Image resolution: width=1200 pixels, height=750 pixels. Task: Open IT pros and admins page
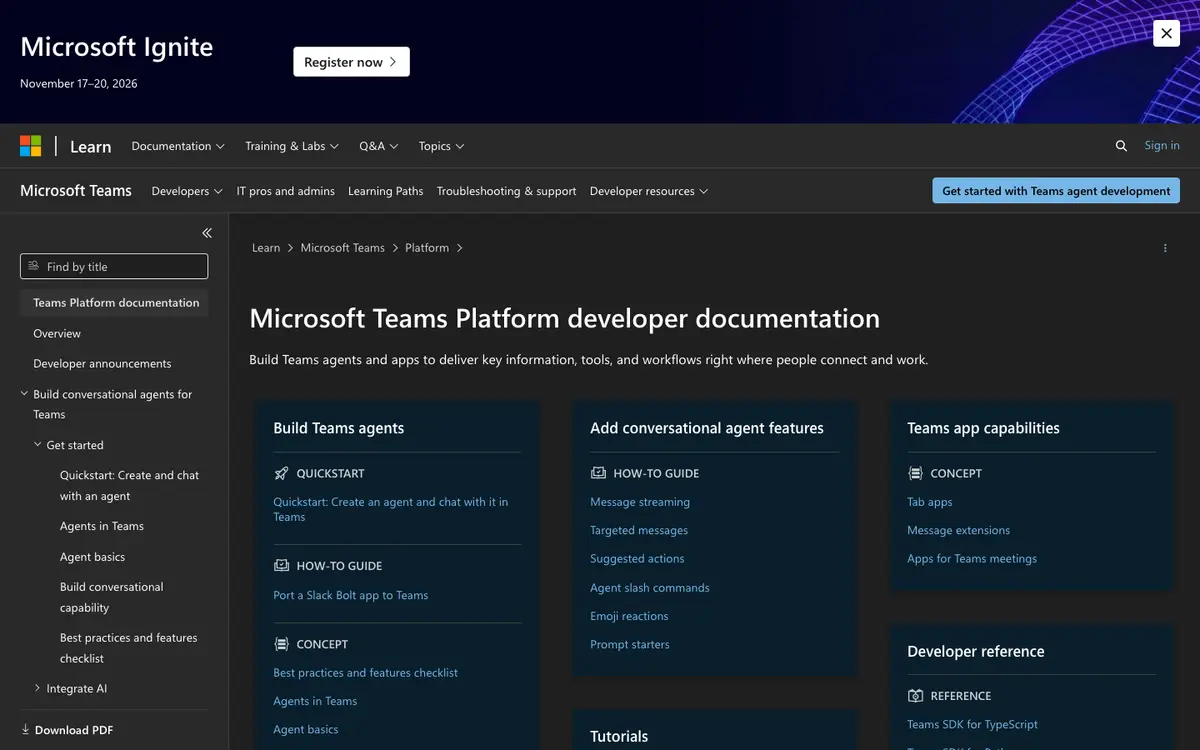(286, 191)
